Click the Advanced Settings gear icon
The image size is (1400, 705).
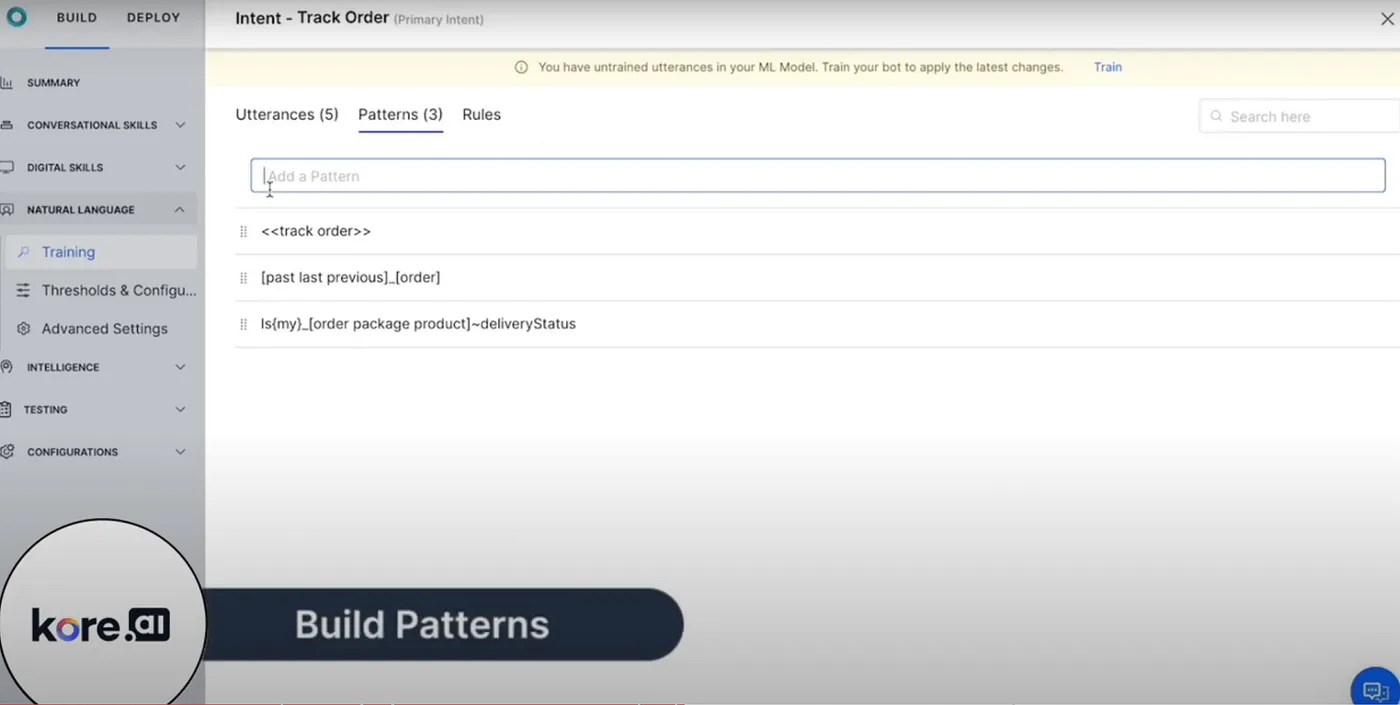24,328
